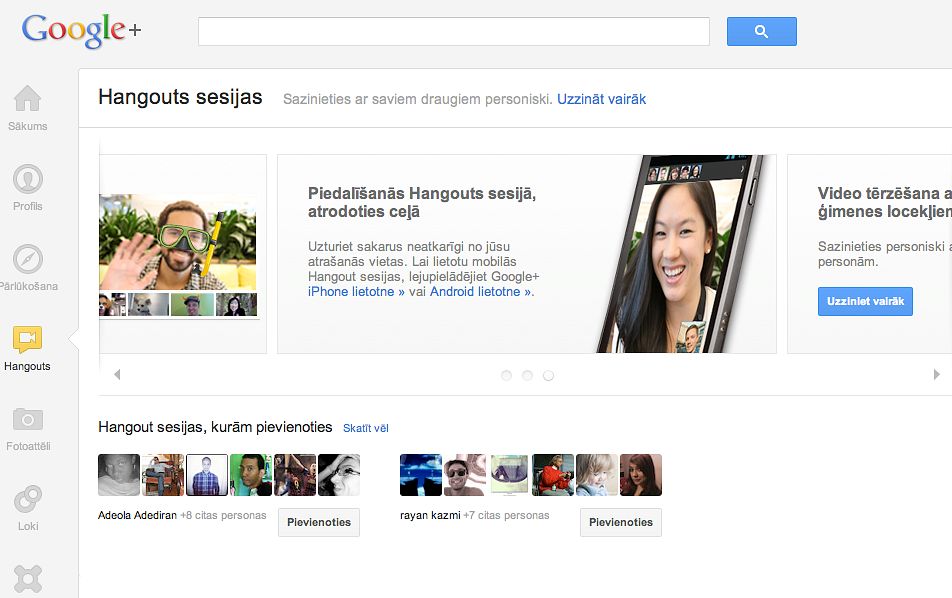Click red-jacket person avatar in rayan's hangout
Screen dimensions: 952x598
coord(552,475)
